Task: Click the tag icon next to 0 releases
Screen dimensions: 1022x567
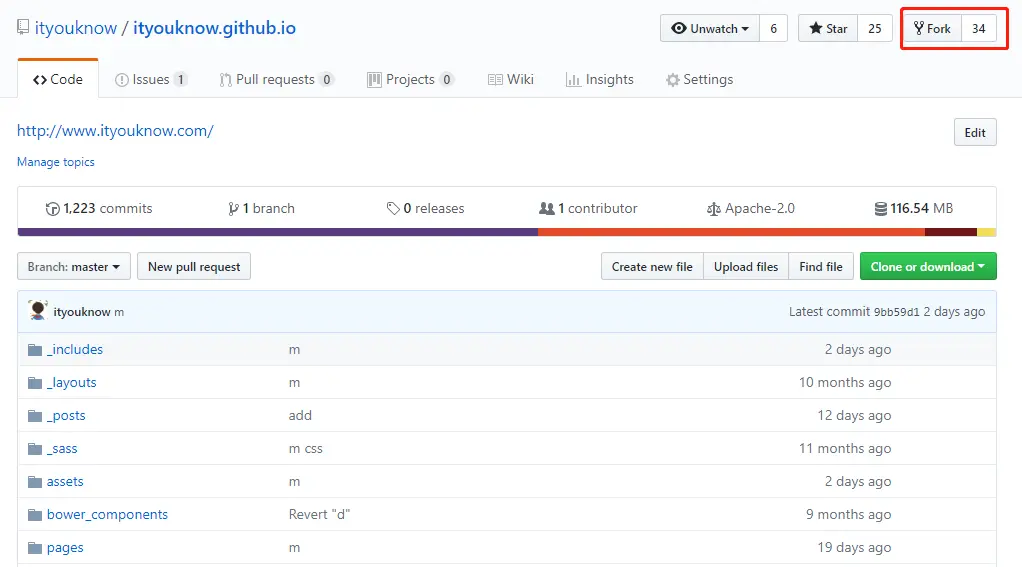Action: (x=393, y=209)
